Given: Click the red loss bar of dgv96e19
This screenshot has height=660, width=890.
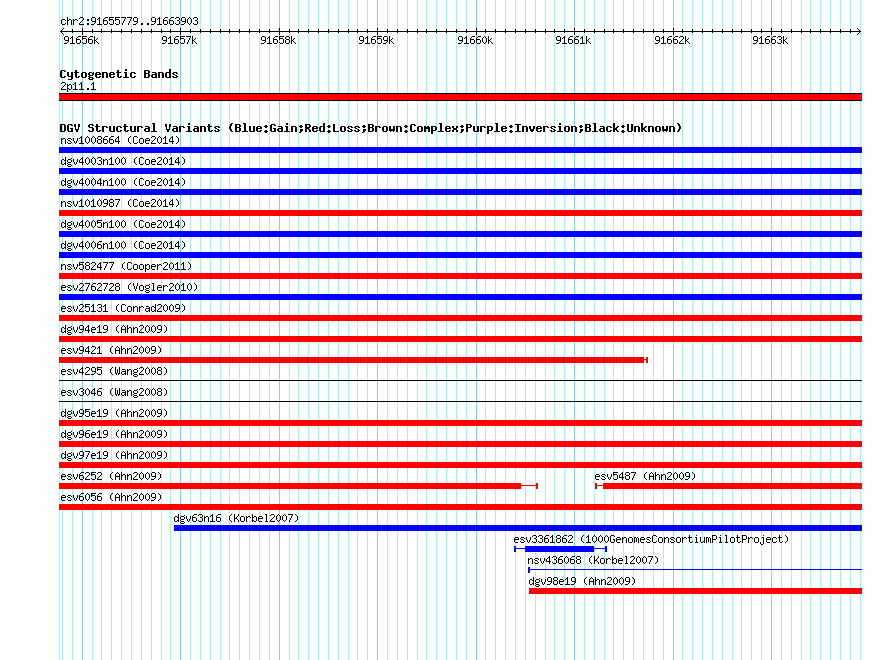Looking at the screenshot, I should click(460, 444).
